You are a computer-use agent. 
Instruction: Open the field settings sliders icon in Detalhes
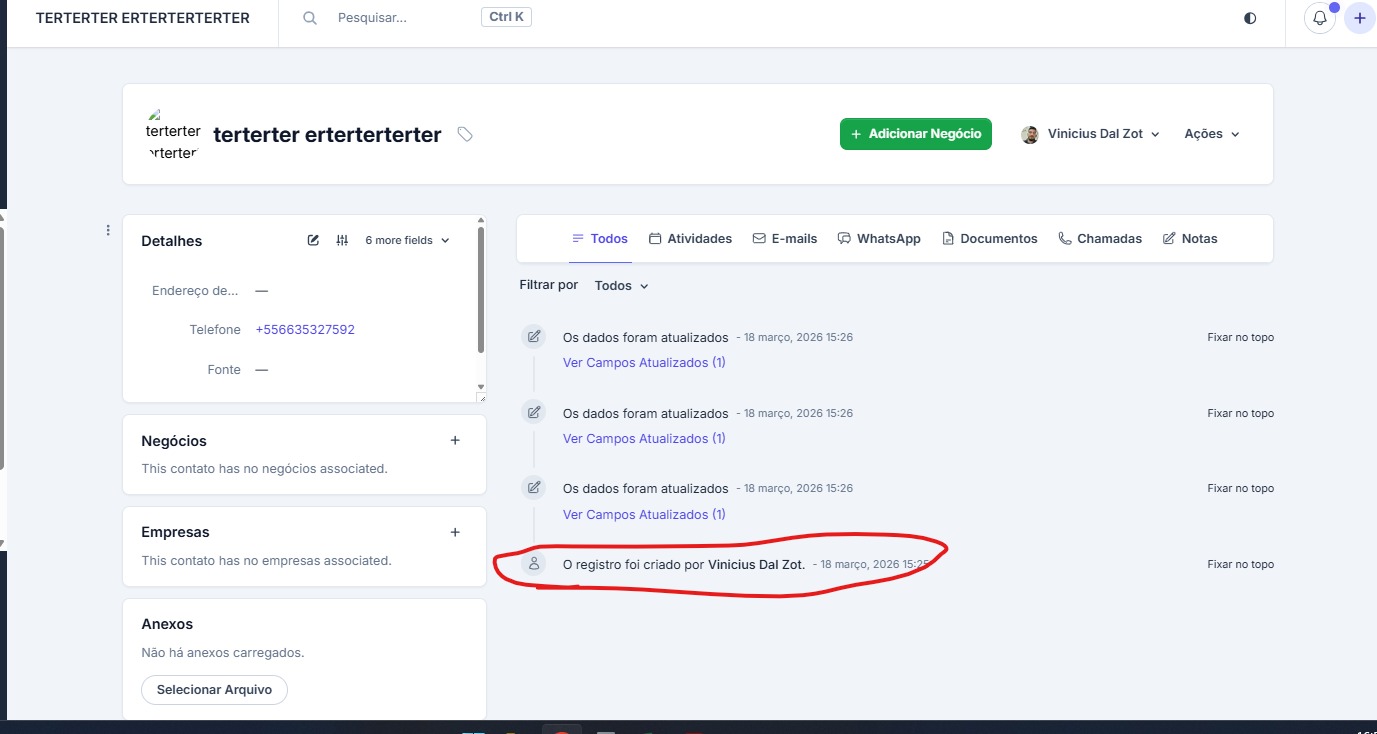(x=342, y=240)
